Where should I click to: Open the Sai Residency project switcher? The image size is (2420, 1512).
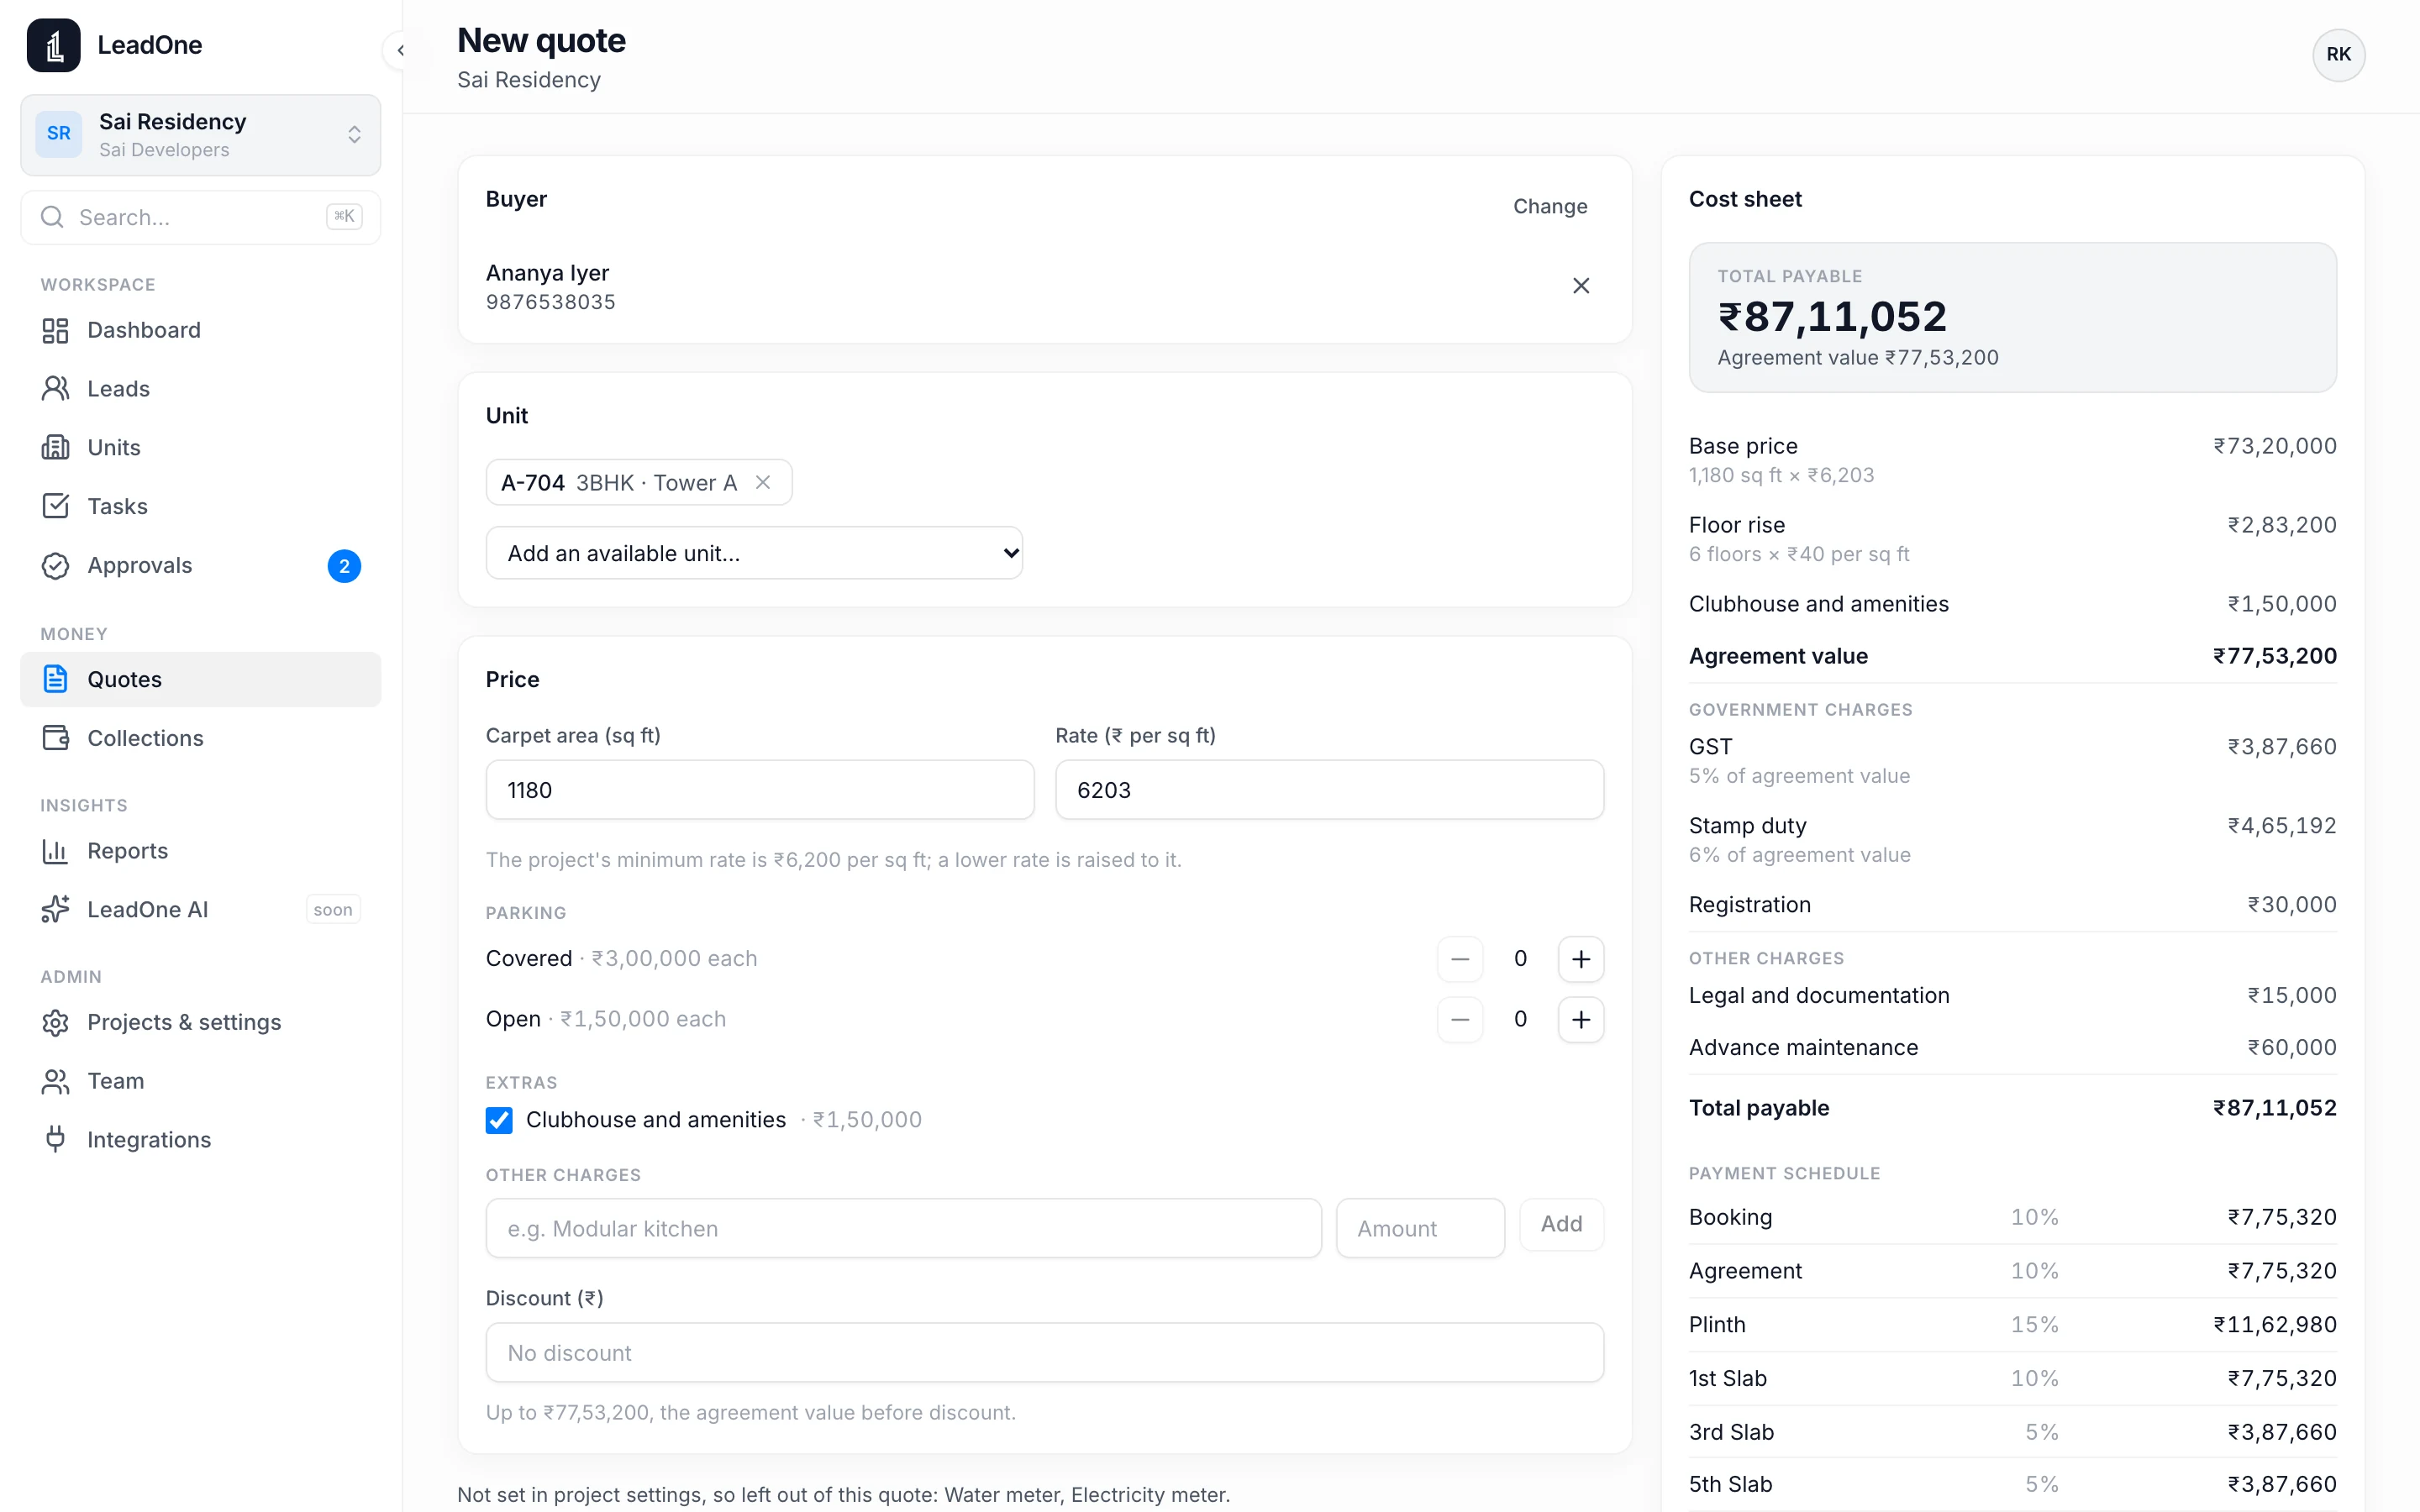200,135
